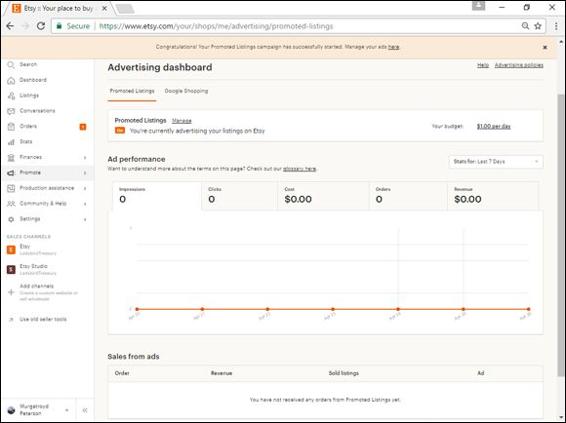Select the Etsy Studio channel icon

pyautogui.click(x=11, y=270)
